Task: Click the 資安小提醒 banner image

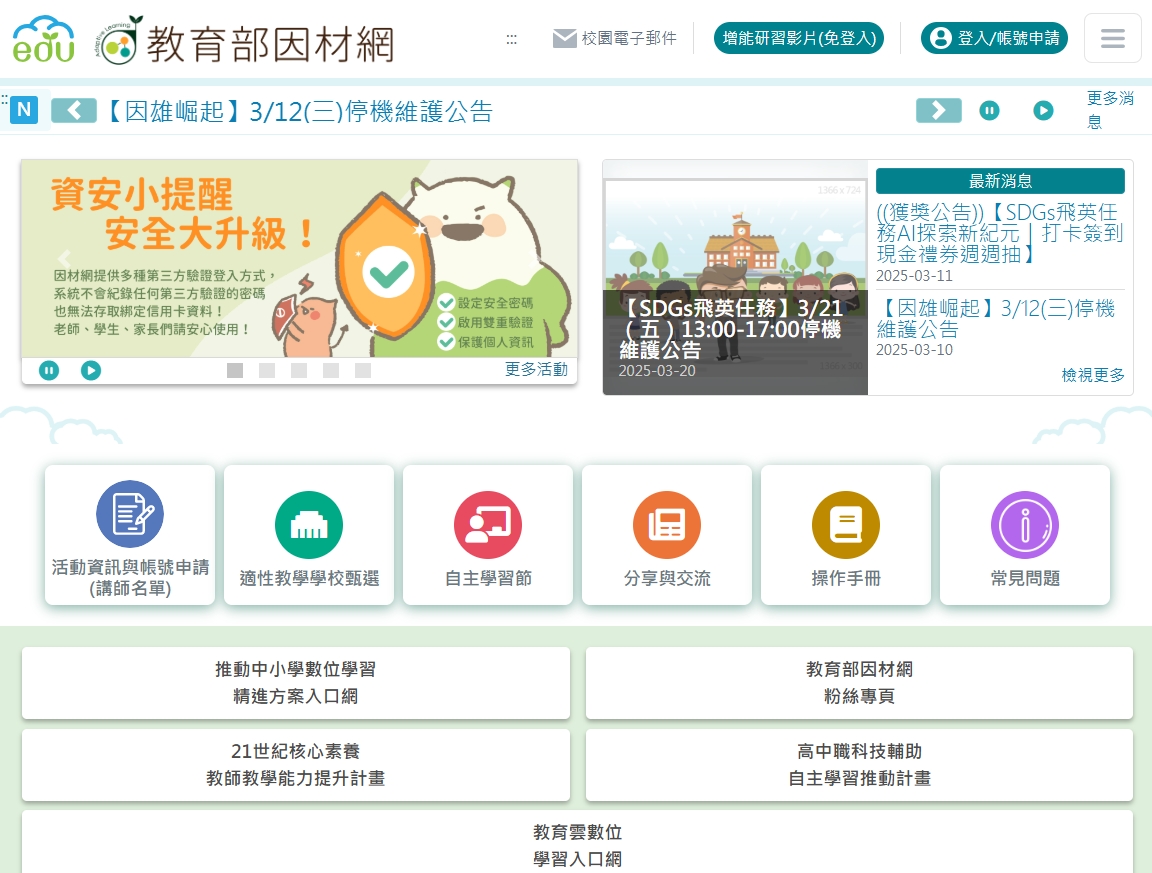Action: (300, 259)
